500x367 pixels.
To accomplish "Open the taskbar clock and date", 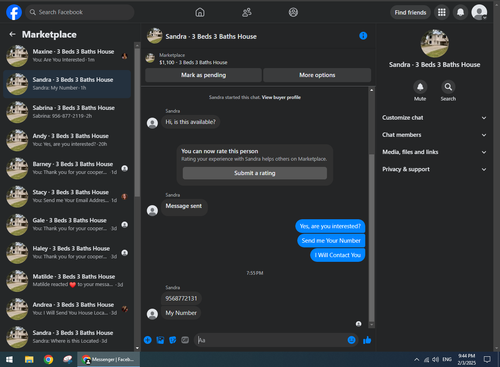I will click(x=466, y=359).
